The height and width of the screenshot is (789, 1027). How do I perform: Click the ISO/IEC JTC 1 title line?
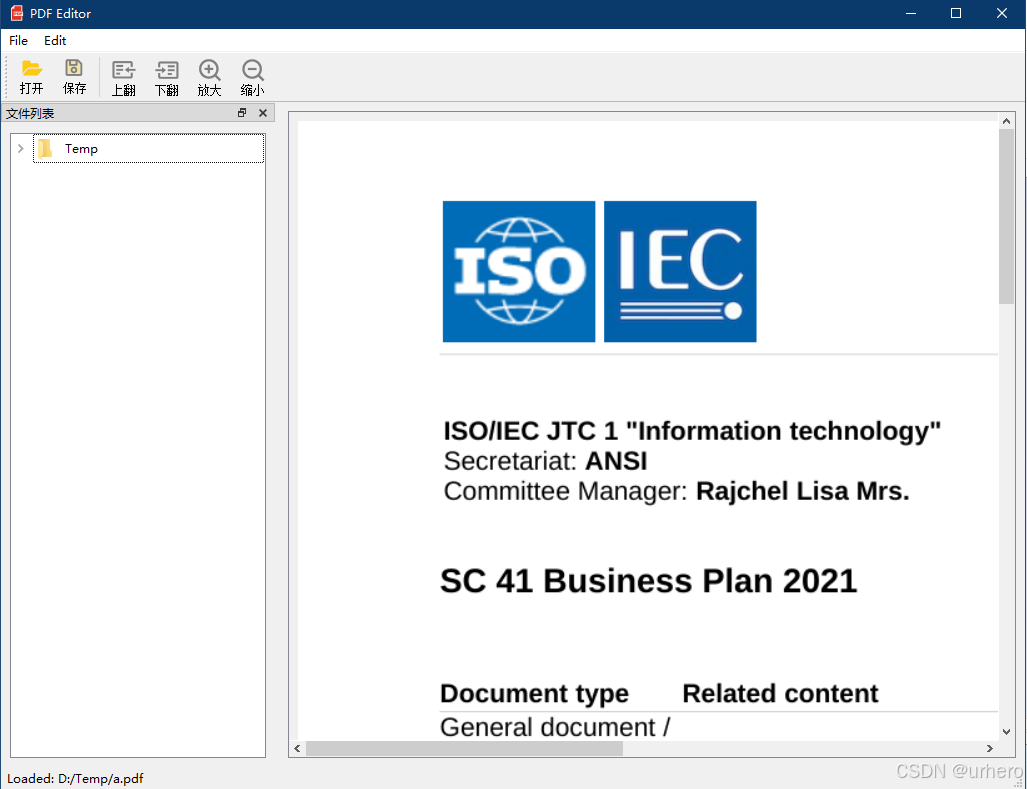692,431
